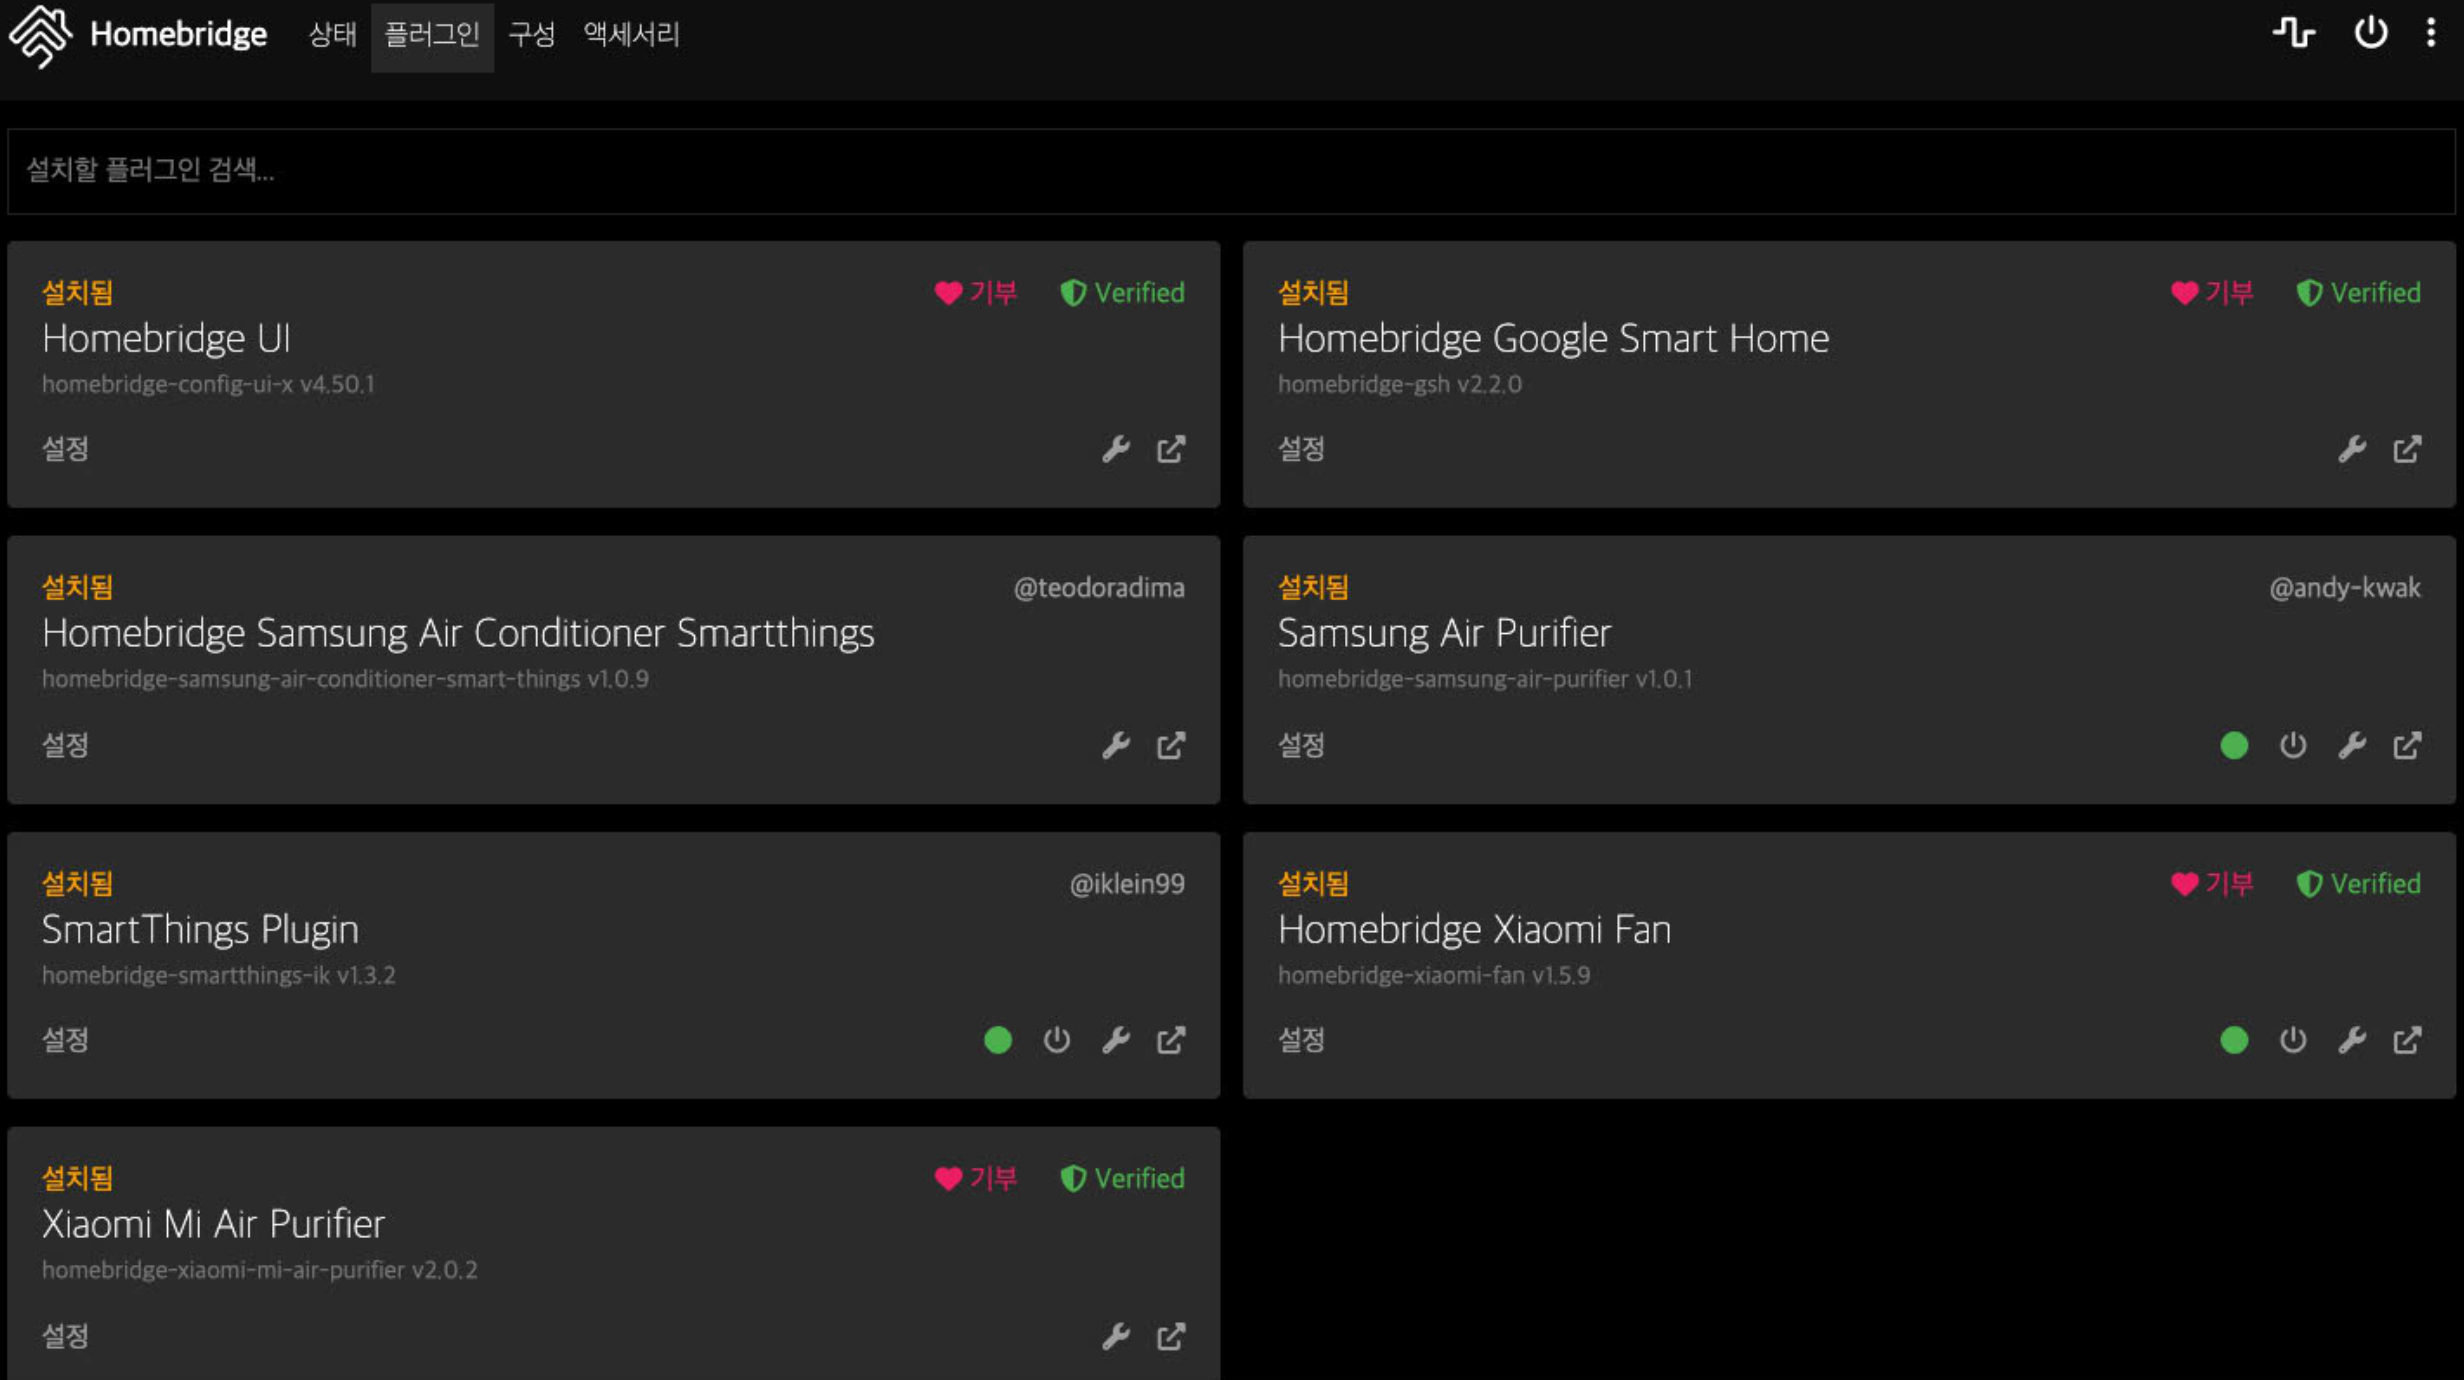Expand wrench menu for Homebridge Xiaomi Fan

tap(2351, 1040)
